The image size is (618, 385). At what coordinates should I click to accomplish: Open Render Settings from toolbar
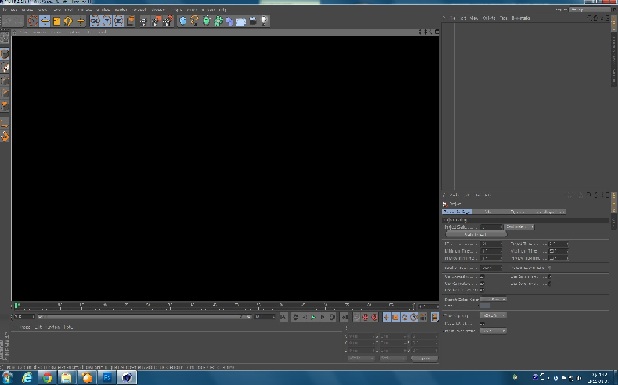[x=168, y=21]
